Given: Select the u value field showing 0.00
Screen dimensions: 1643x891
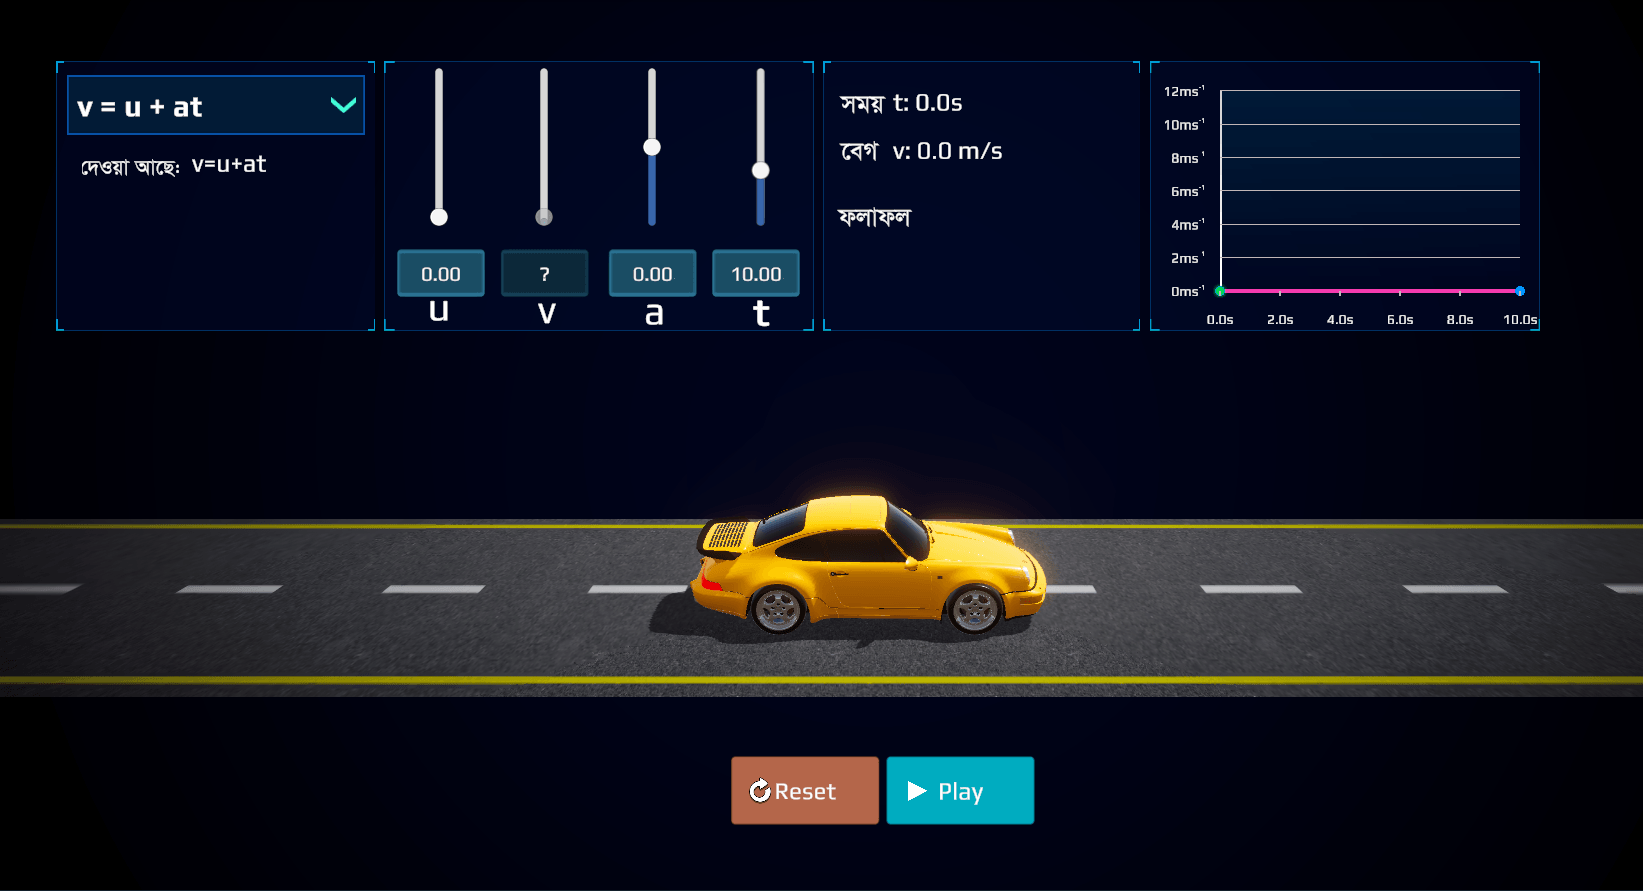Looking at the screenshot, I should tap(441, 274).
